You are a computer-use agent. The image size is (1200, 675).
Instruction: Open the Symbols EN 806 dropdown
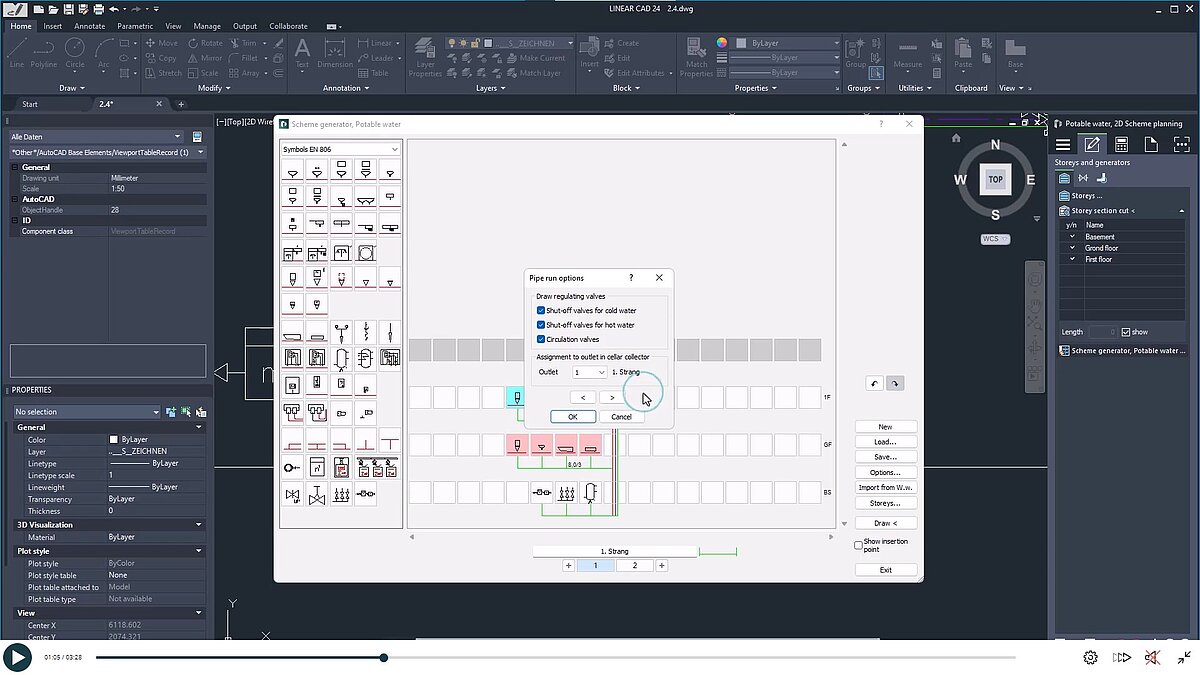(x=394, y=148)
